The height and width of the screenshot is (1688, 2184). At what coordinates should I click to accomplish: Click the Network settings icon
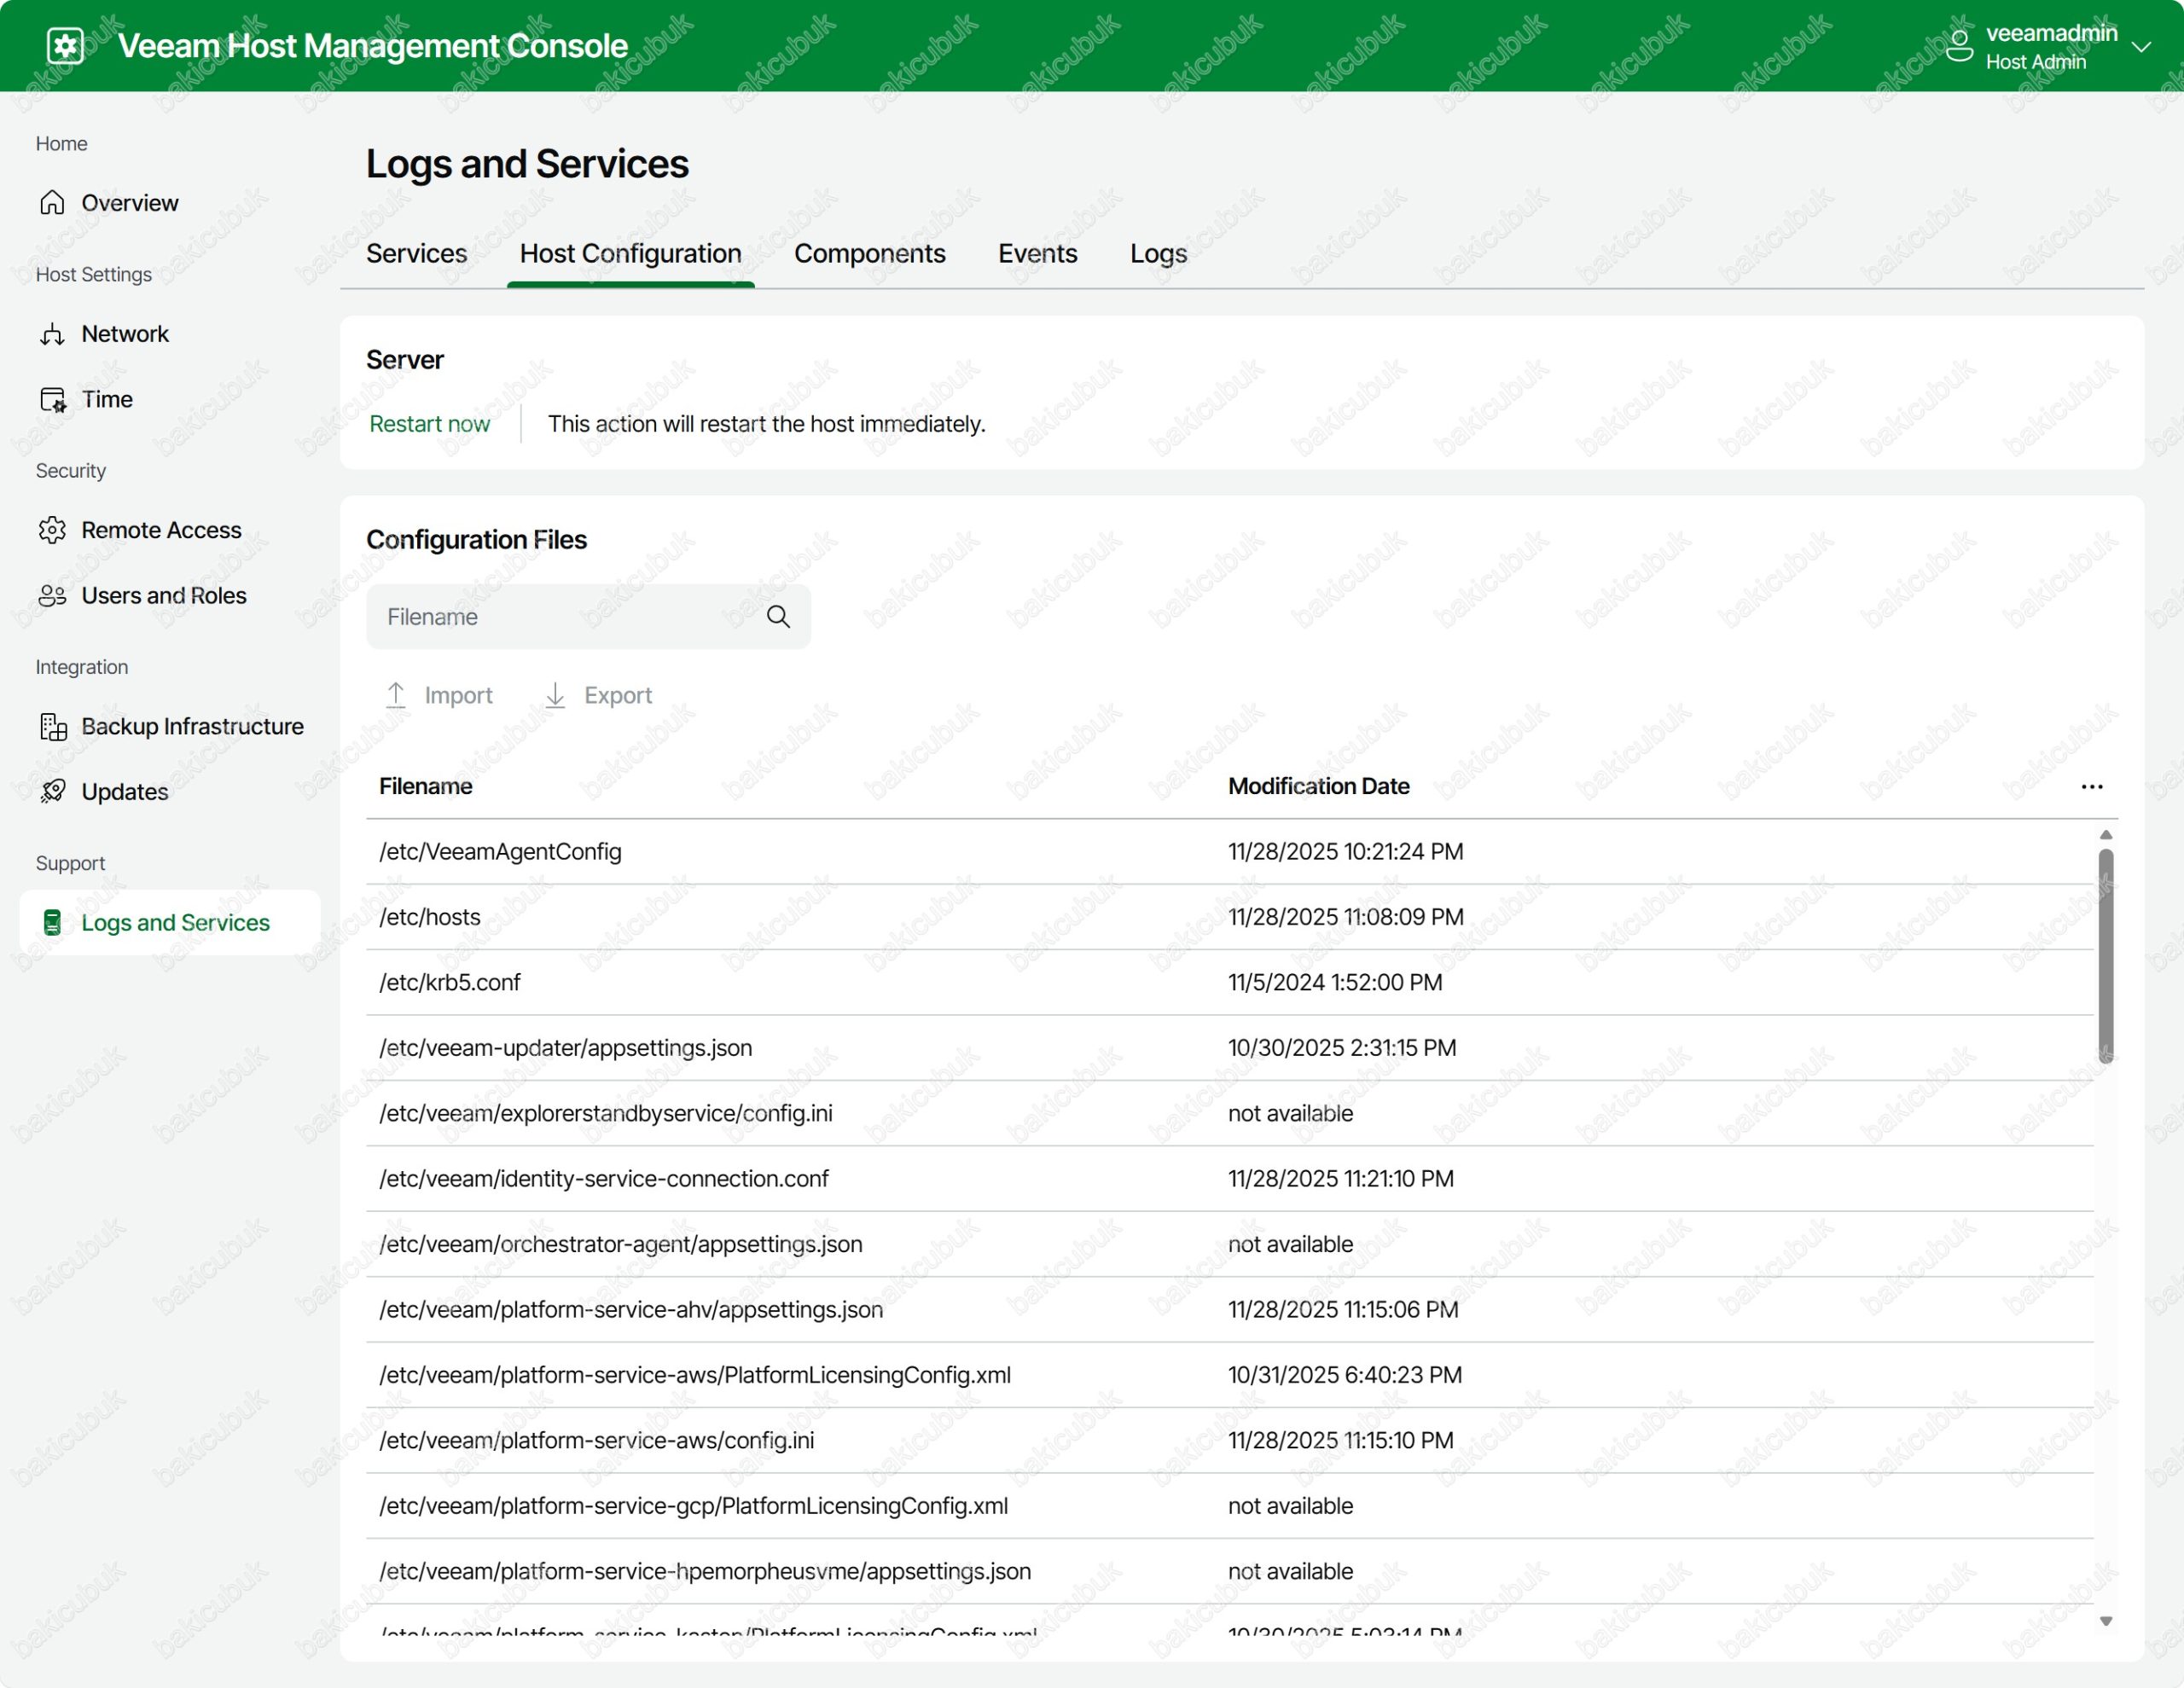click(52, 334)
